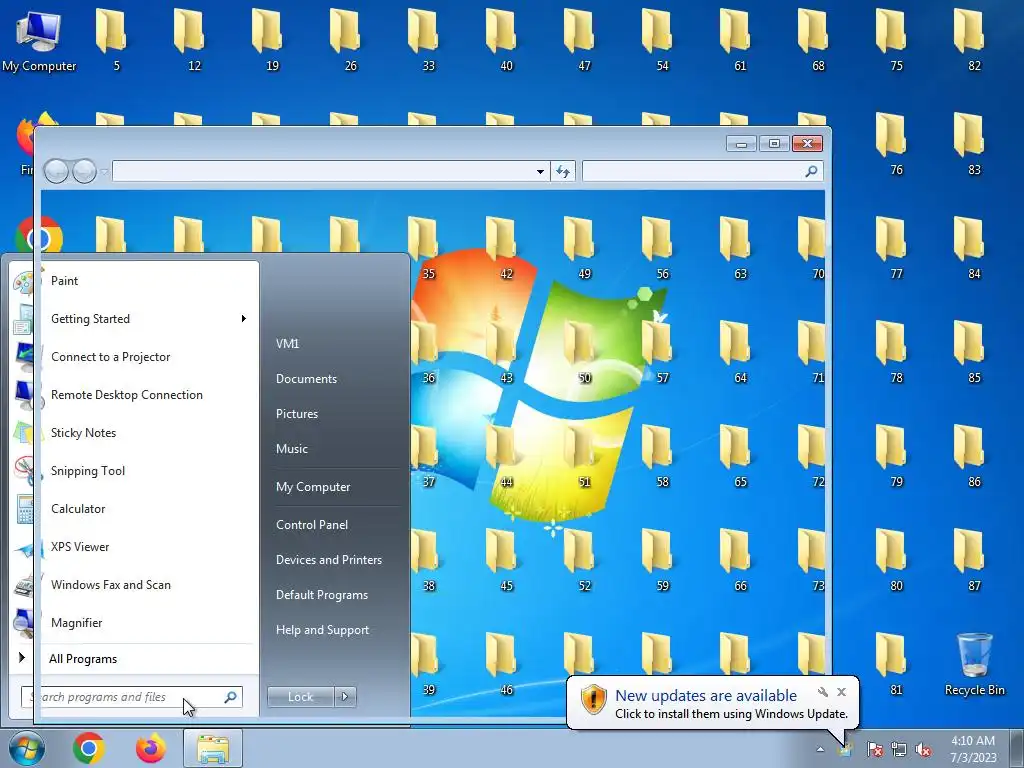Select desktop folder 85
The height and width of the screenshot is (768, 1024).
(970, 352)
